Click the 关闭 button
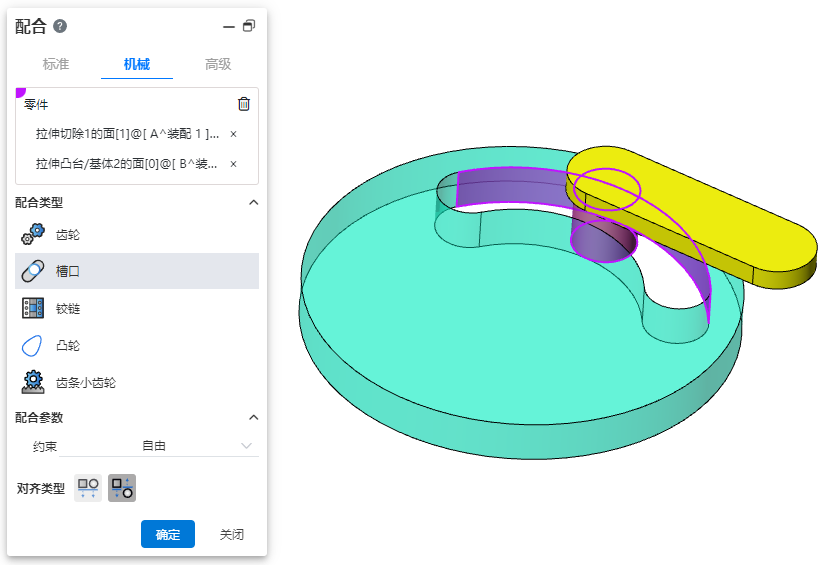The height and width of the screenshot is (565, 824). 231,535
